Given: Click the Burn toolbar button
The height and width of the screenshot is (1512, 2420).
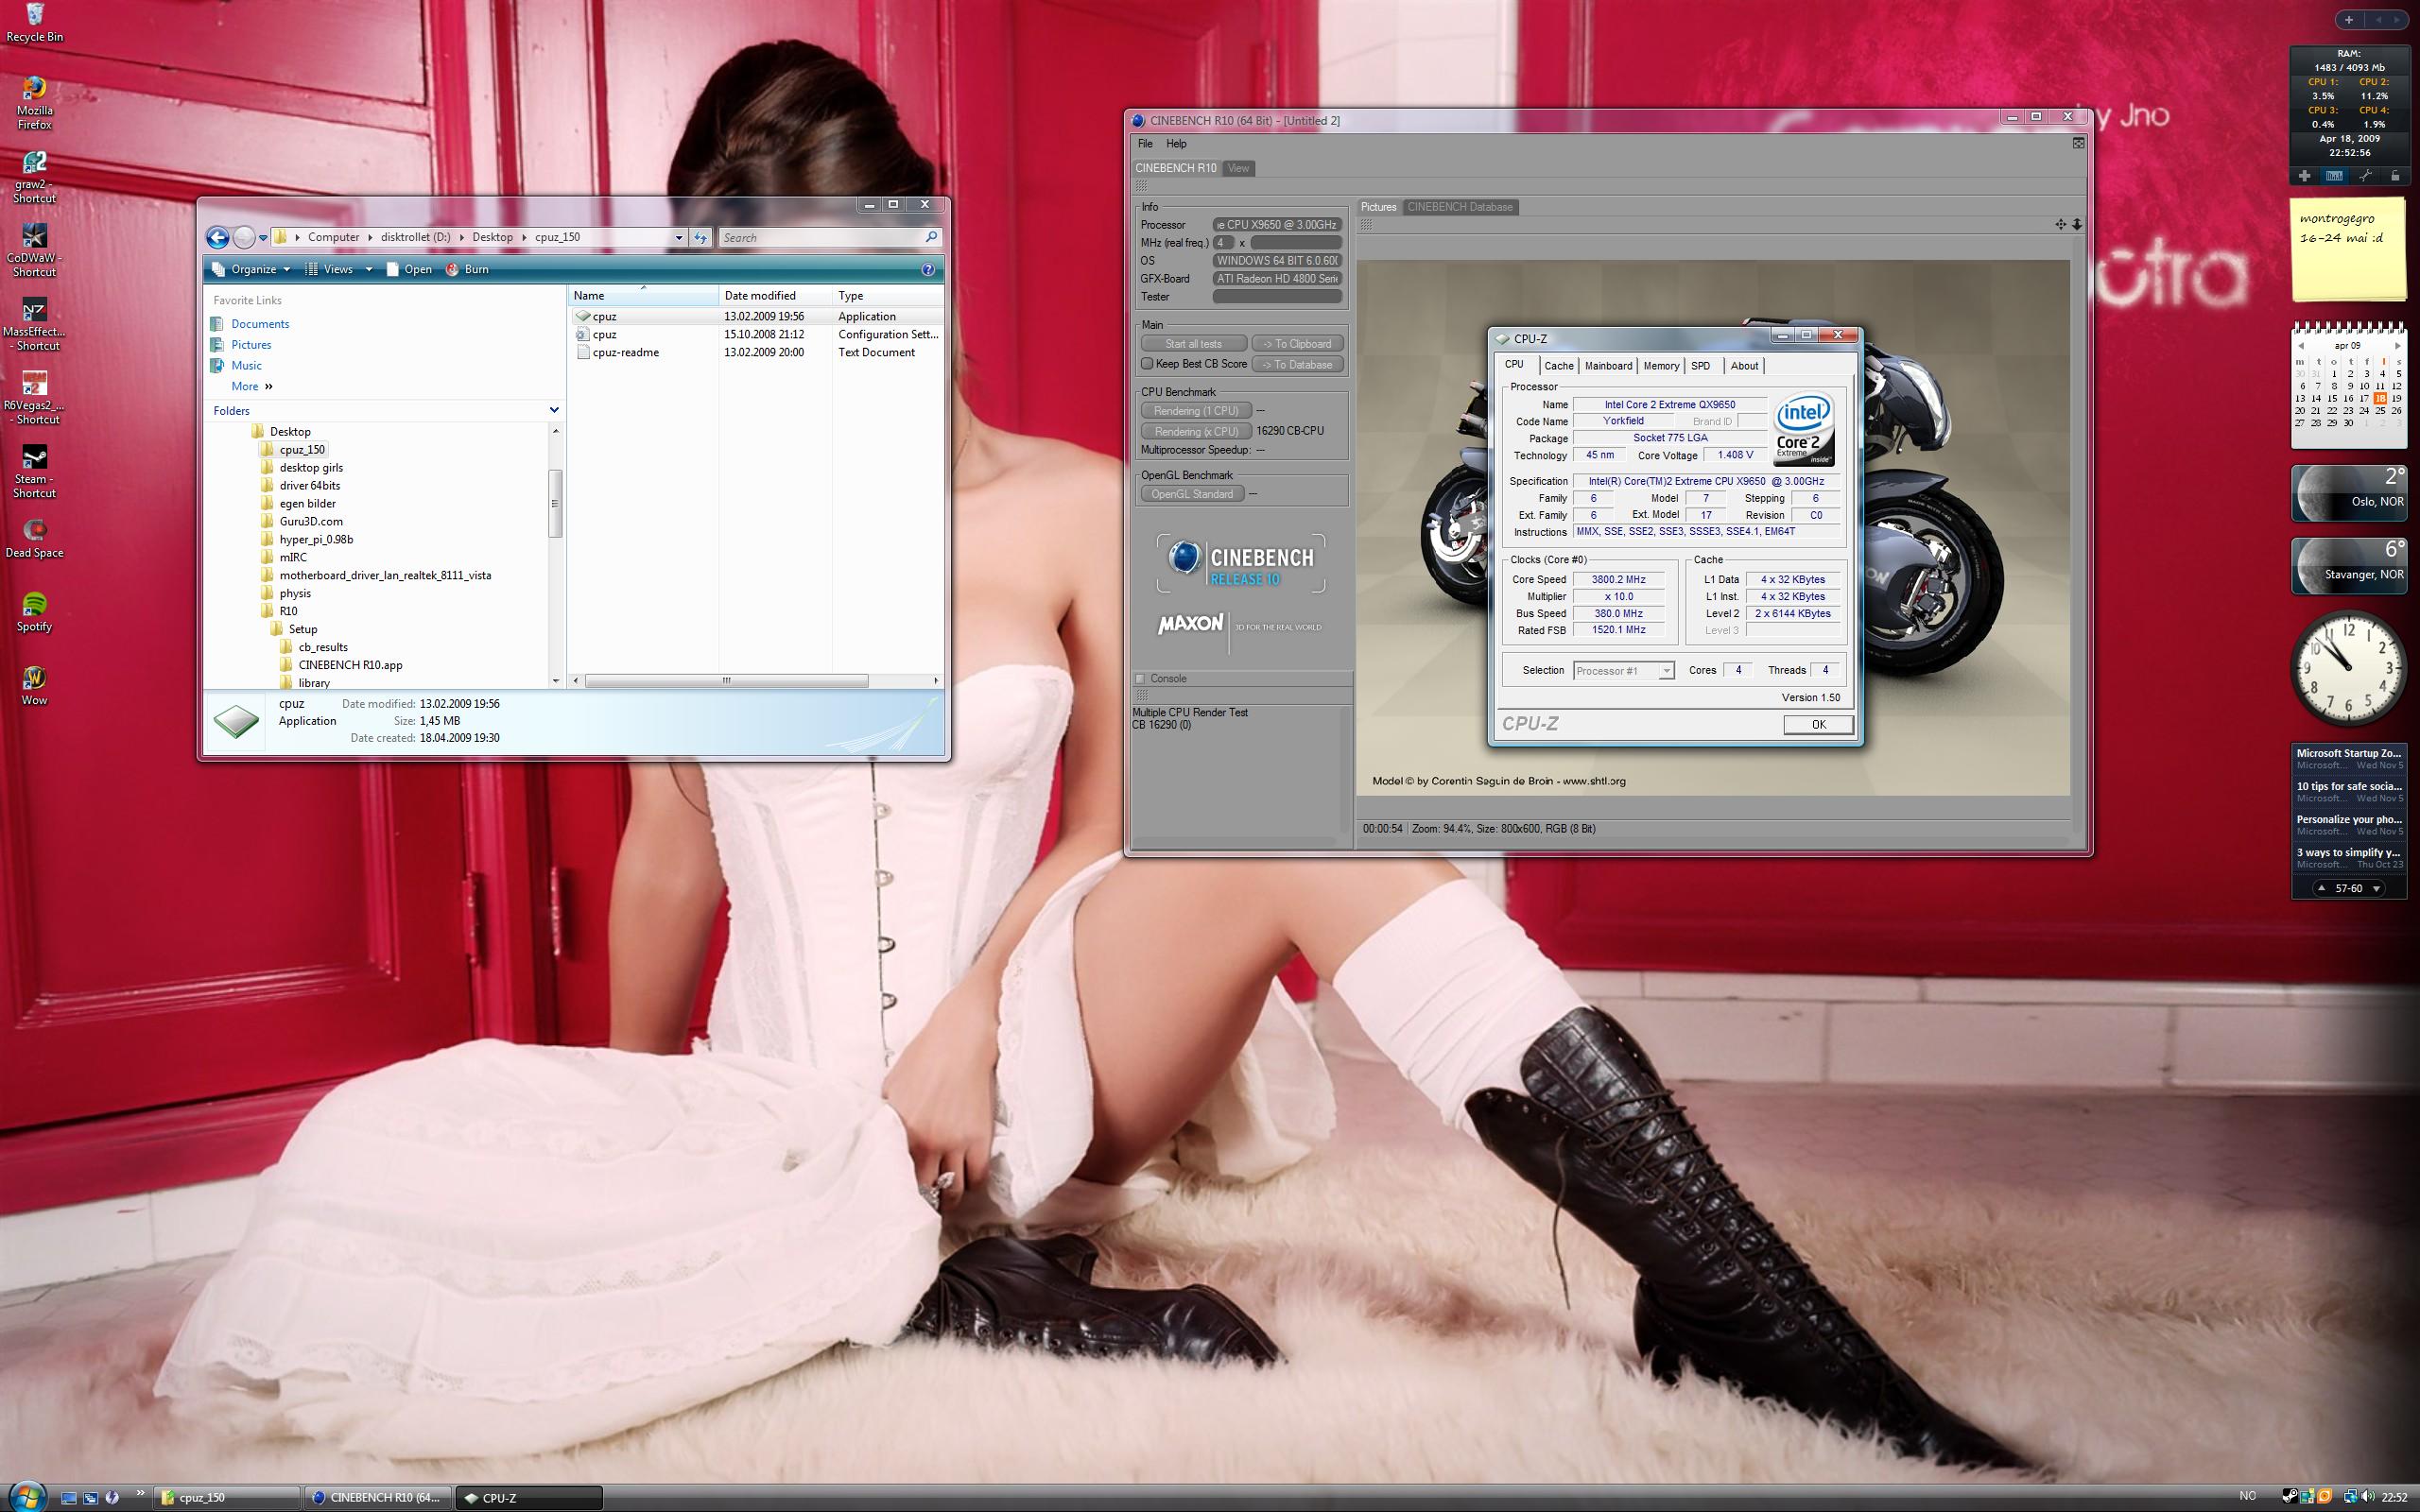Looking at the screenshot, I should click(x=467, y=269).
